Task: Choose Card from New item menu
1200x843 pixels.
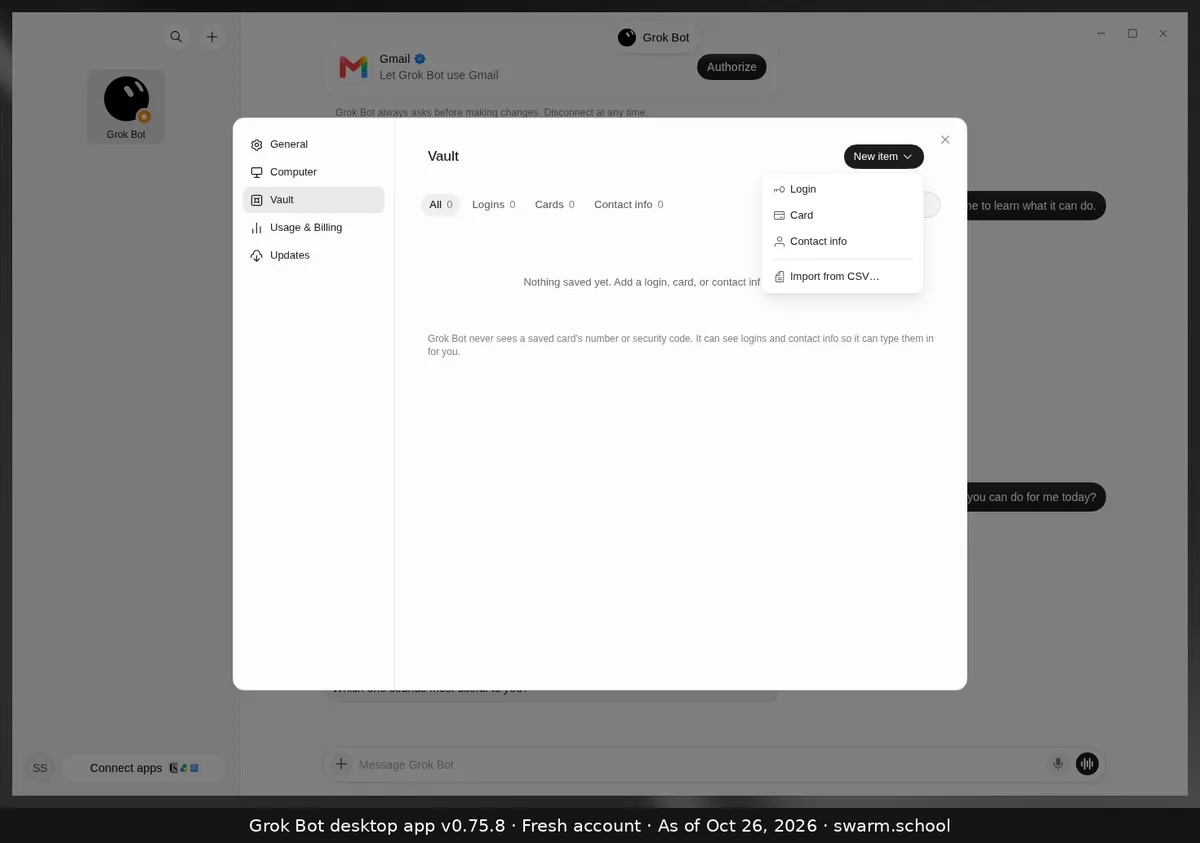Action: click(x=842, y=215)
